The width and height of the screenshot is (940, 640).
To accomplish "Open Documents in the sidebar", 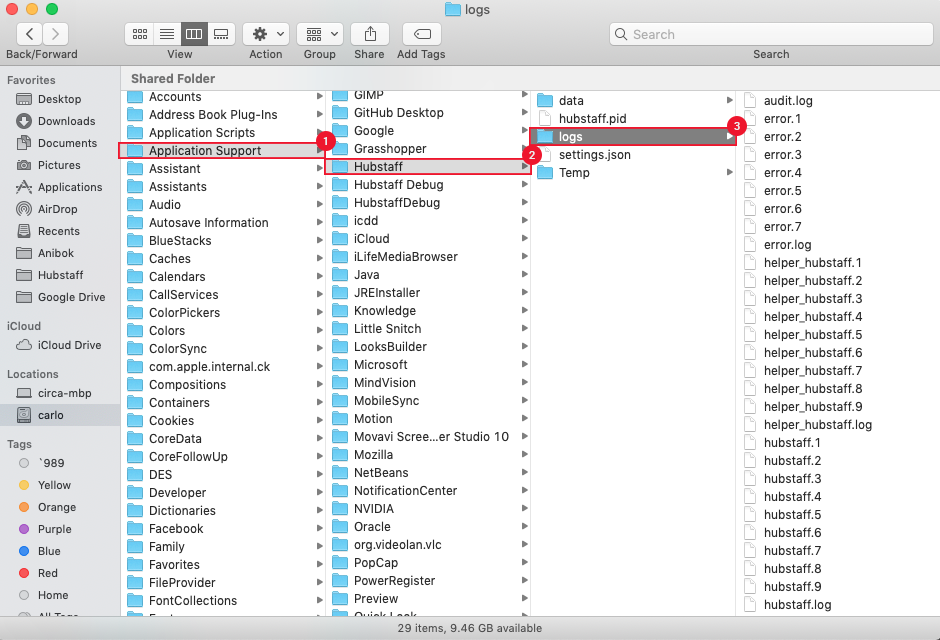I will click(x=59, y=143).
